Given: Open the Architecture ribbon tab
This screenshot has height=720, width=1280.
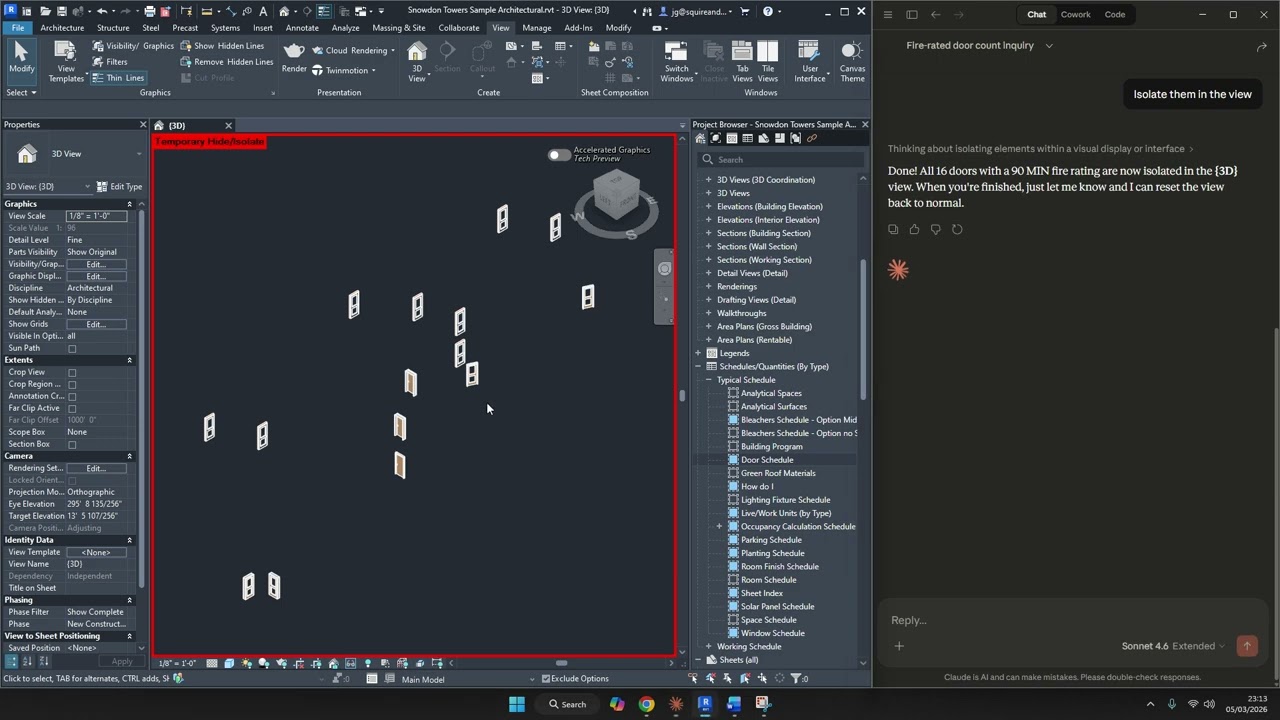Looking at the screenshot, I should pos(62,28).
